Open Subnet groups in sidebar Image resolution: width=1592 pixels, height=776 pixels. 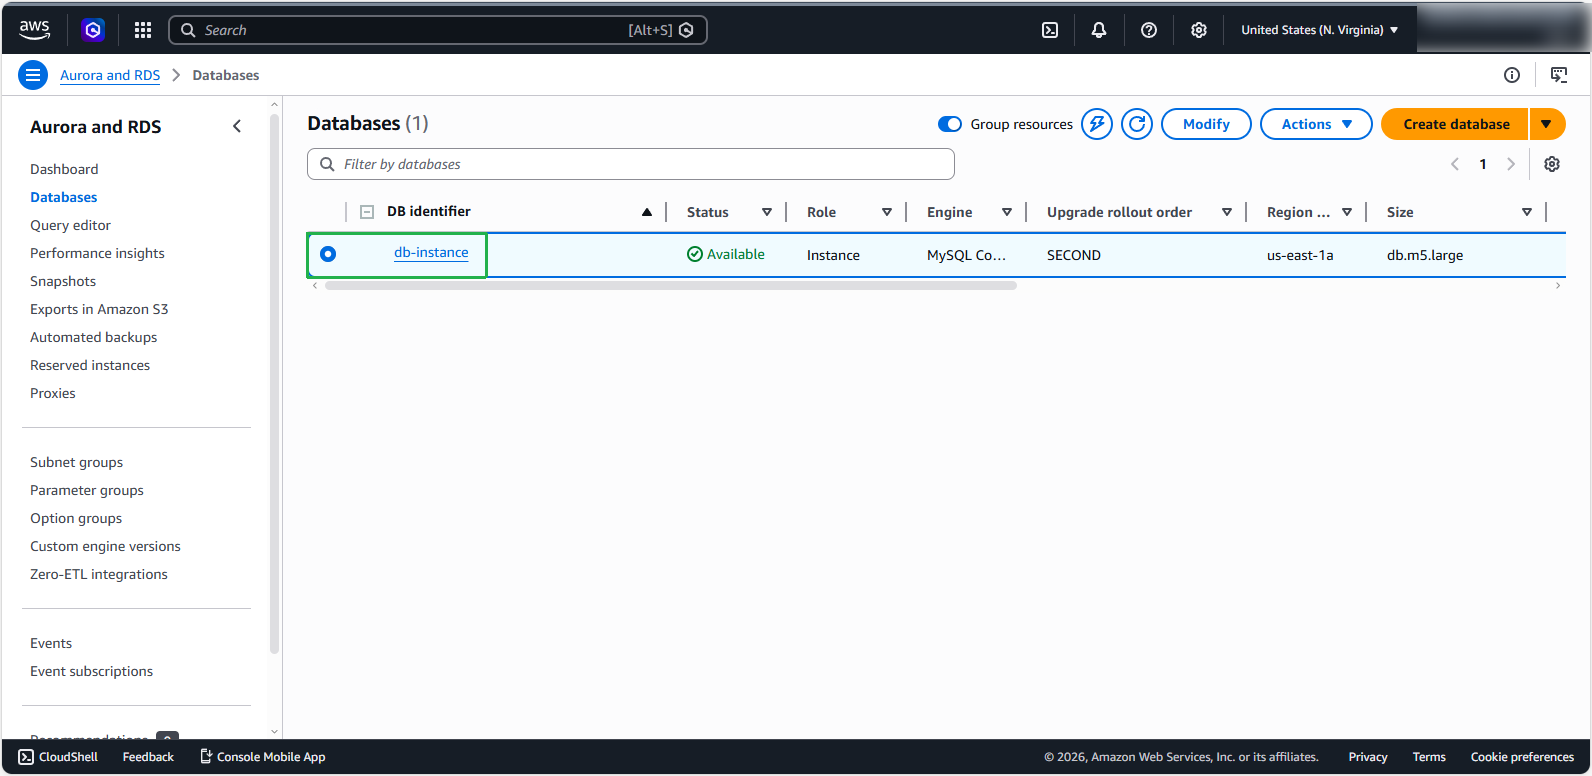coord(76,462)
